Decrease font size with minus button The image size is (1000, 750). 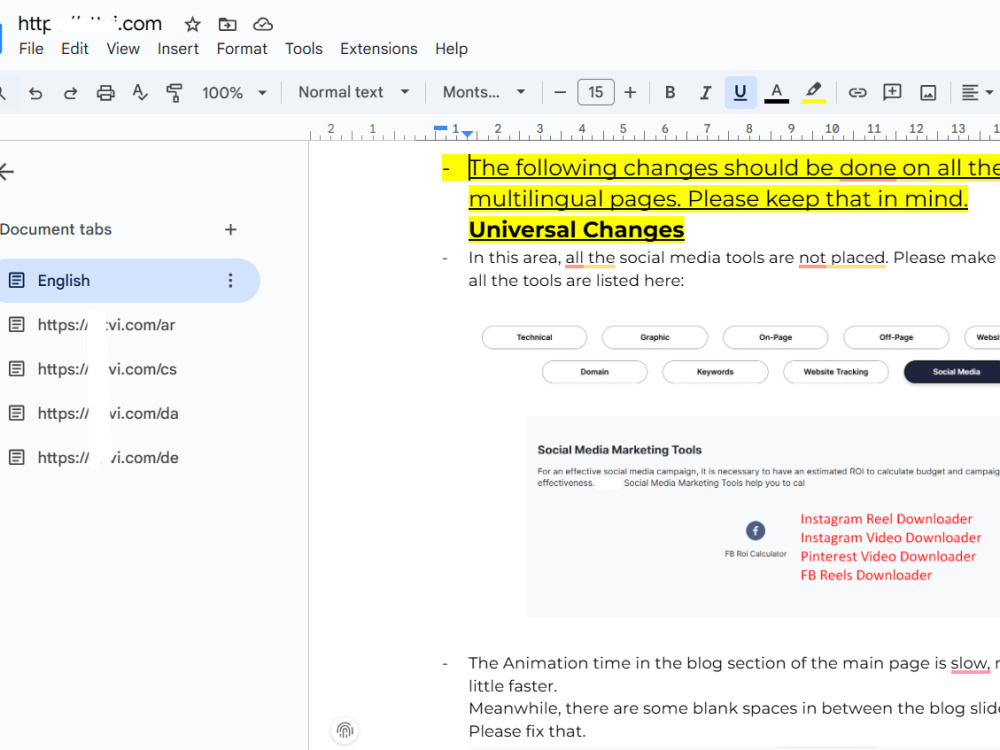pyautogui.click(x=560, y=92)
